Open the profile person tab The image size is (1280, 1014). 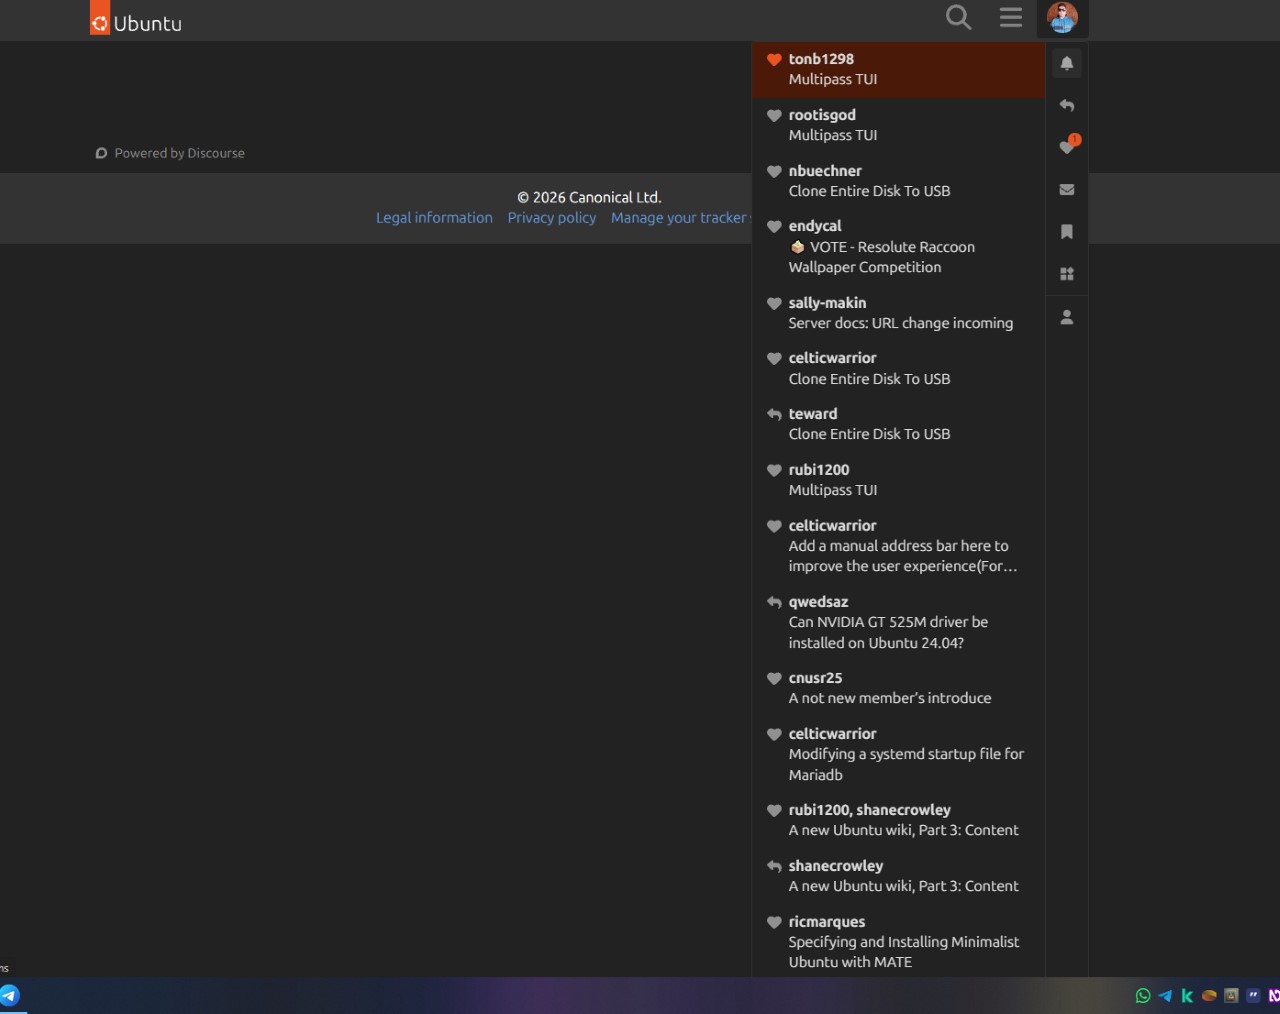point(1067,317)
